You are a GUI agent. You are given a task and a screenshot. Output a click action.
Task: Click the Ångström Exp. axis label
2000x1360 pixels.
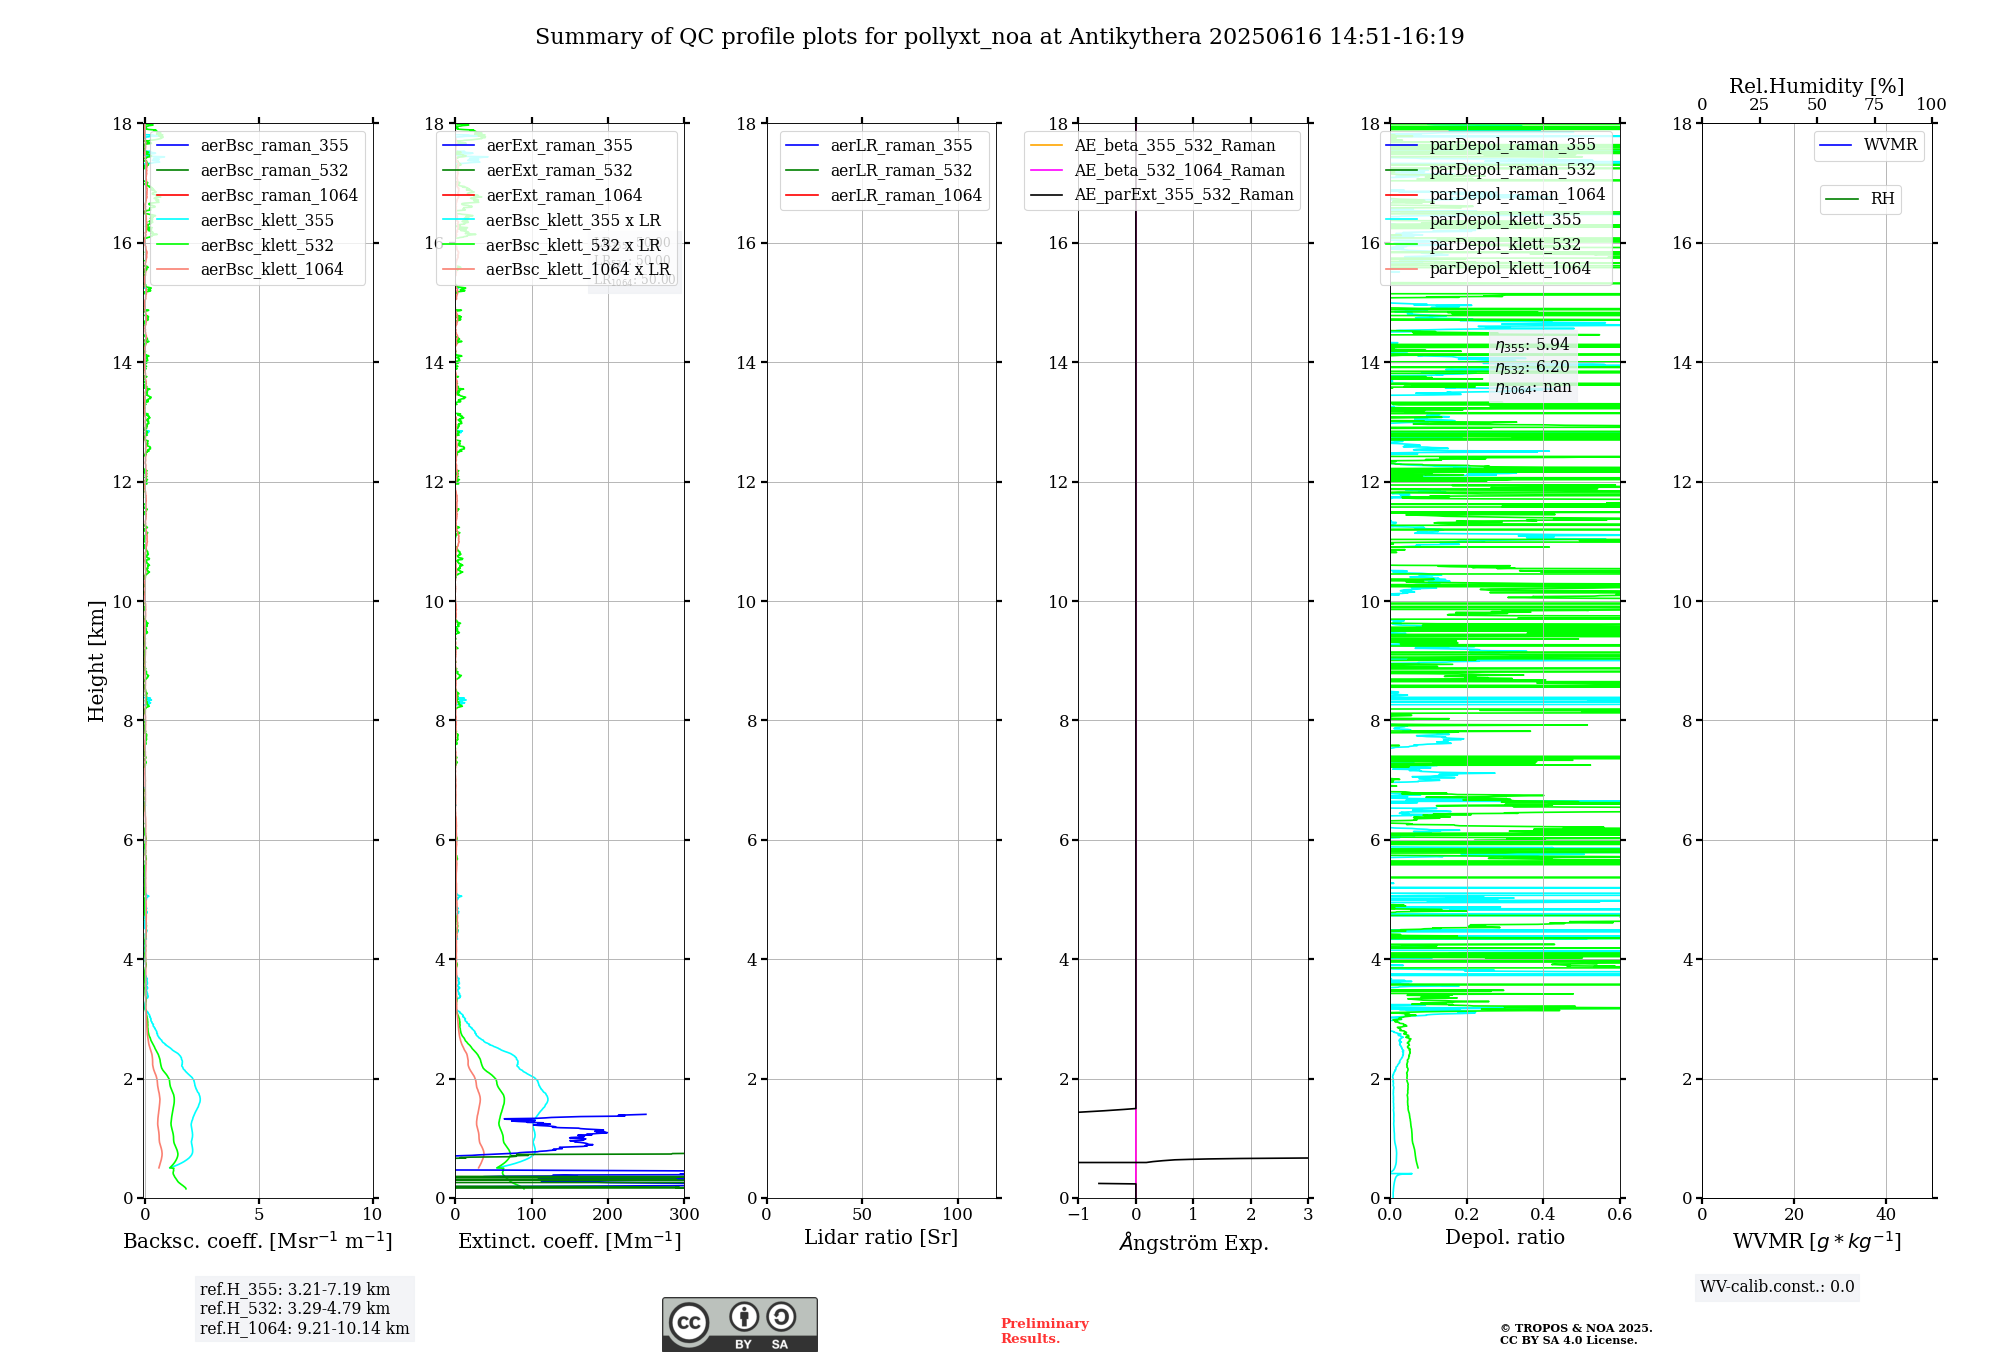(1194, 1242)
